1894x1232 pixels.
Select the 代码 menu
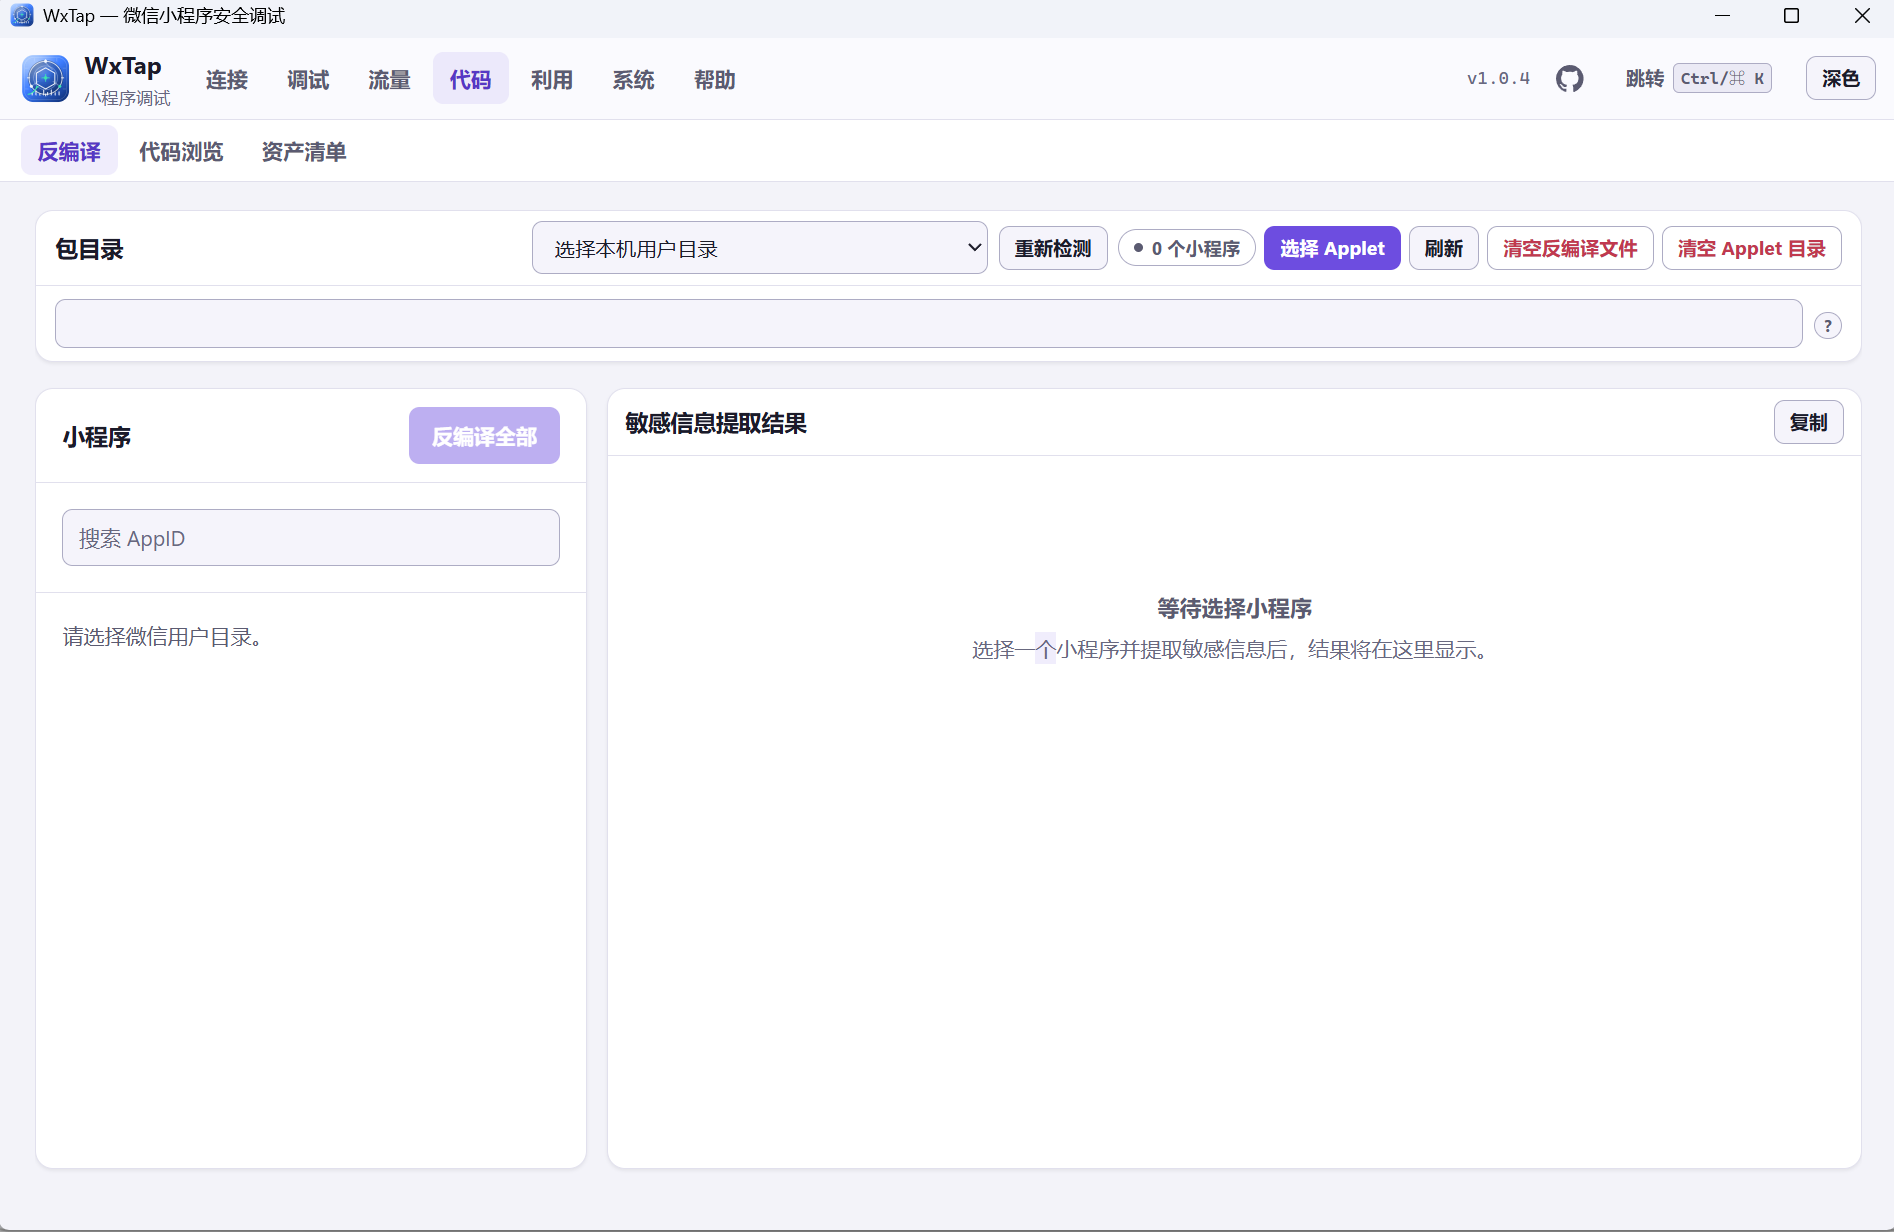coord(470,80)
